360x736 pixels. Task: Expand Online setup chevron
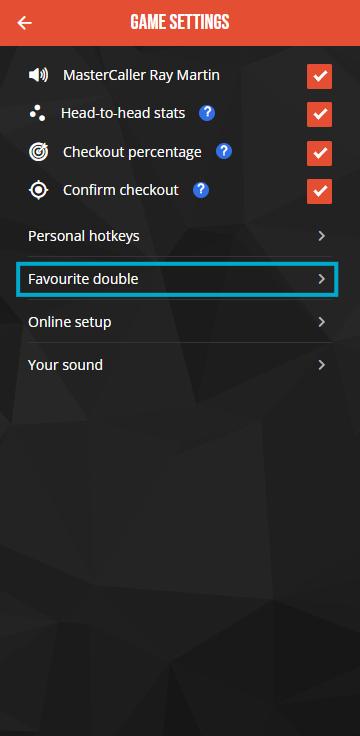point(322,322)
